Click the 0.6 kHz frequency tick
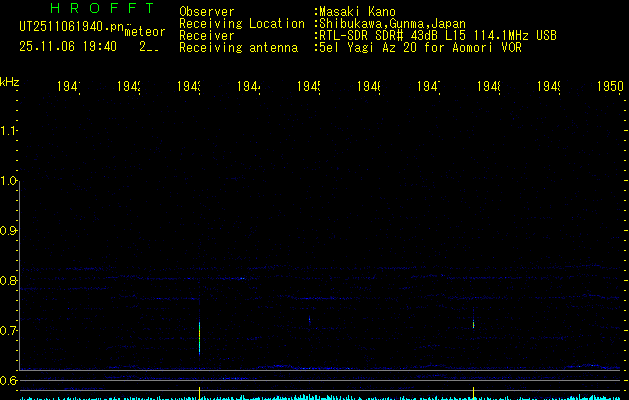 [10, 381]
